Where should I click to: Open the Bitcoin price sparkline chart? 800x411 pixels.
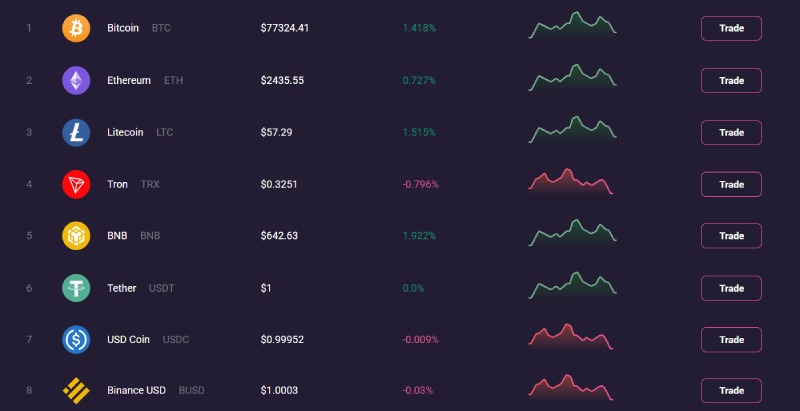(572, 25)
